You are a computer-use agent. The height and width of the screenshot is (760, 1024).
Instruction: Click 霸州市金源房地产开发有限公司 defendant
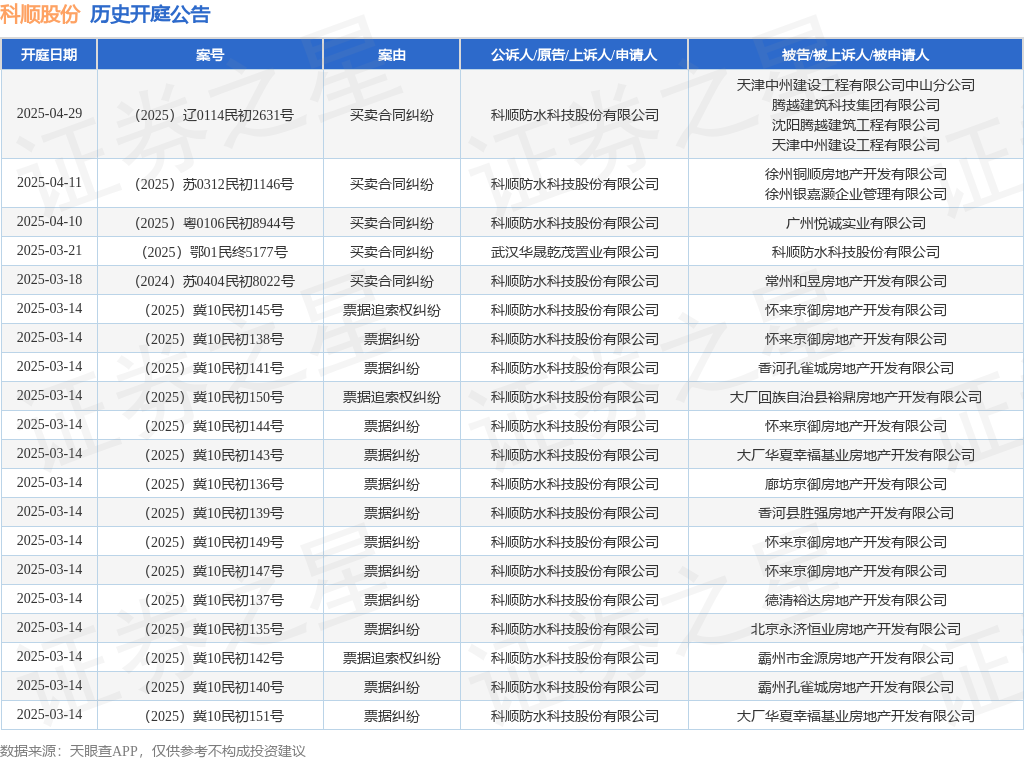[x=856, y=658]
